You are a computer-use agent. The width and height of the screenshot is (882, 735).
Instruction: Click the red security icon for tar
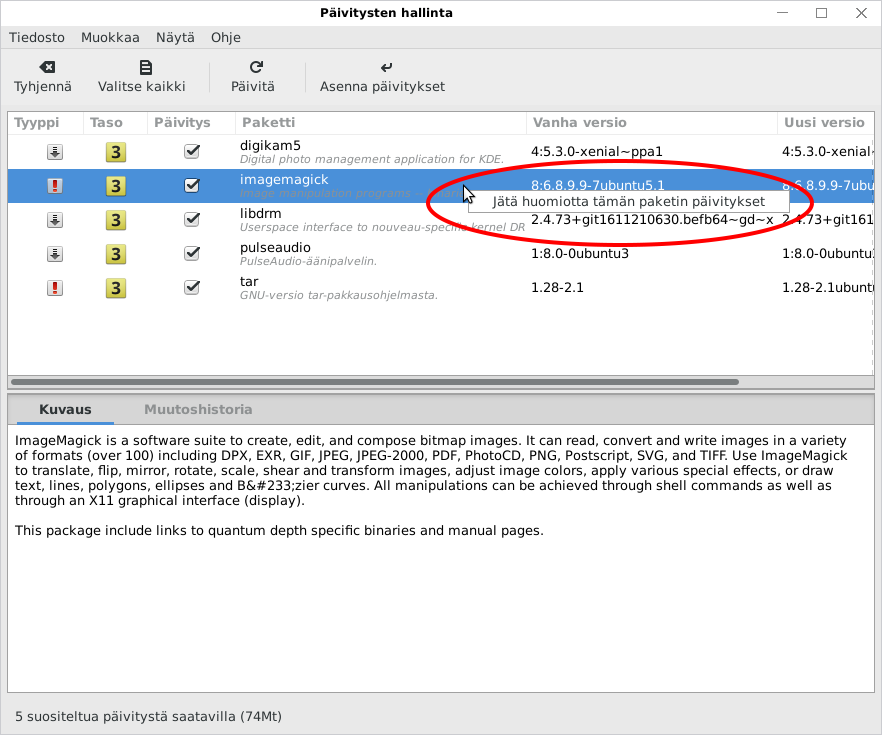click(x=55, y=288)
